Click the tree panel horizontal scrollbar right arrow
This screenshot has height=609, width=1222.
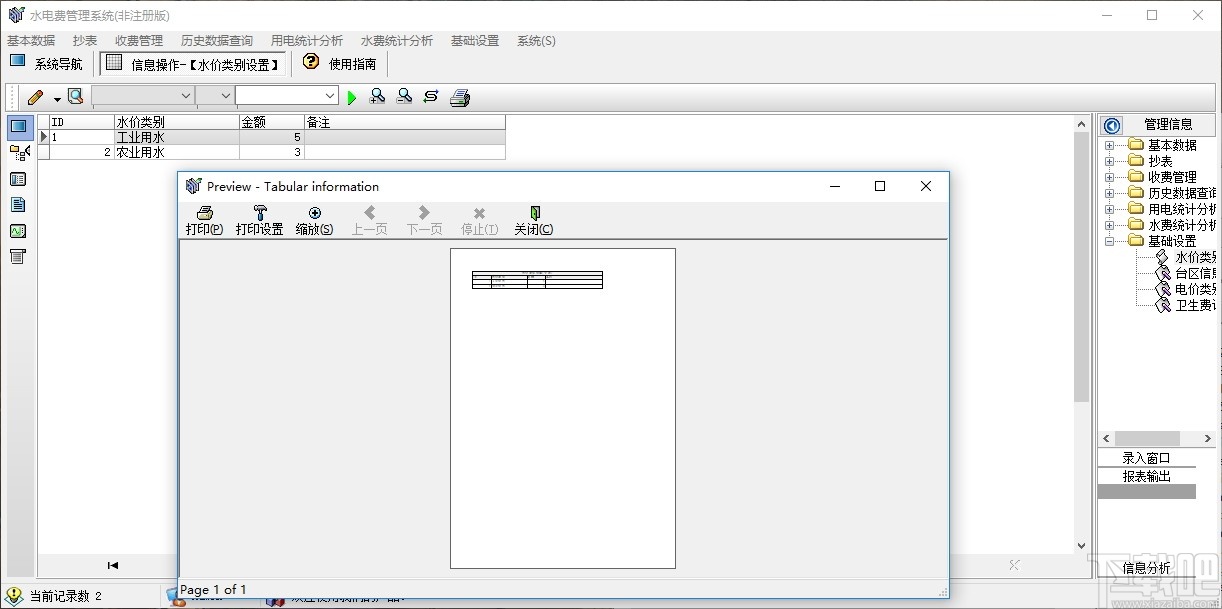click(1208, 438)
